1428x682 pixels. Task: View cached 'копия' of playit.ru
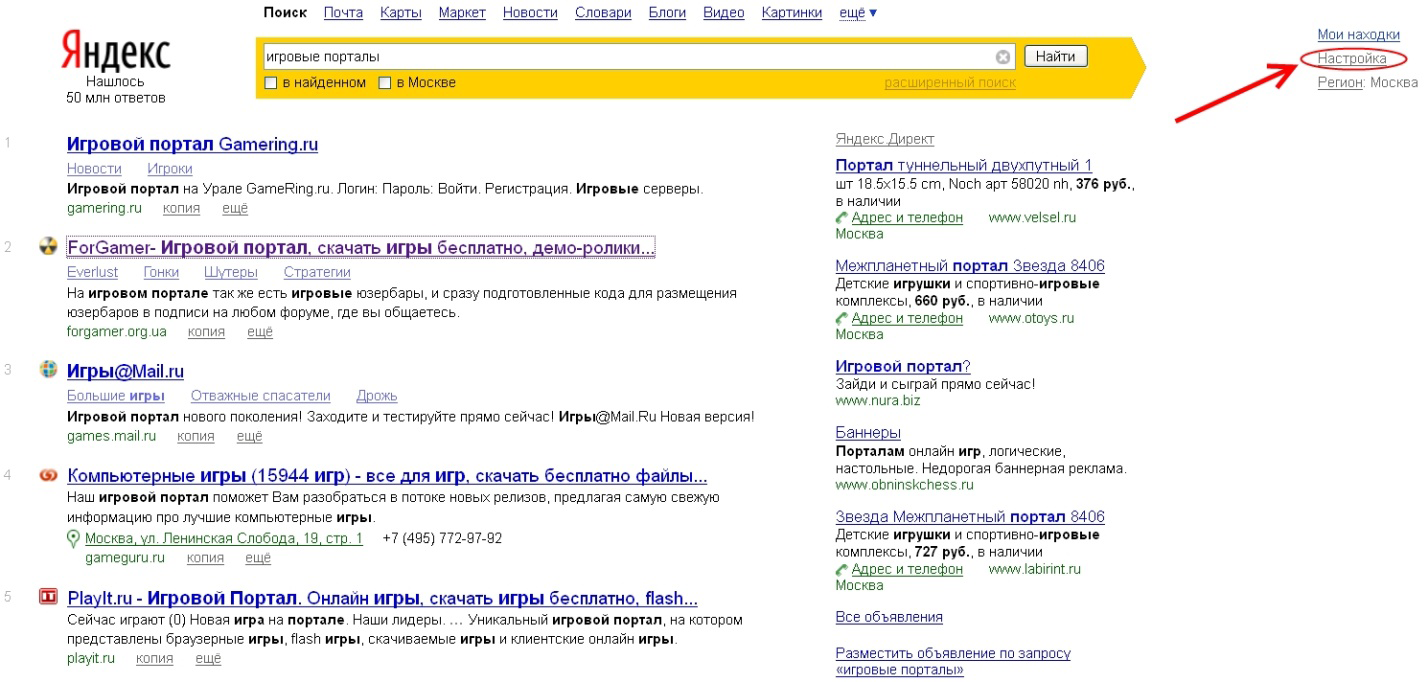pos(155,658)
